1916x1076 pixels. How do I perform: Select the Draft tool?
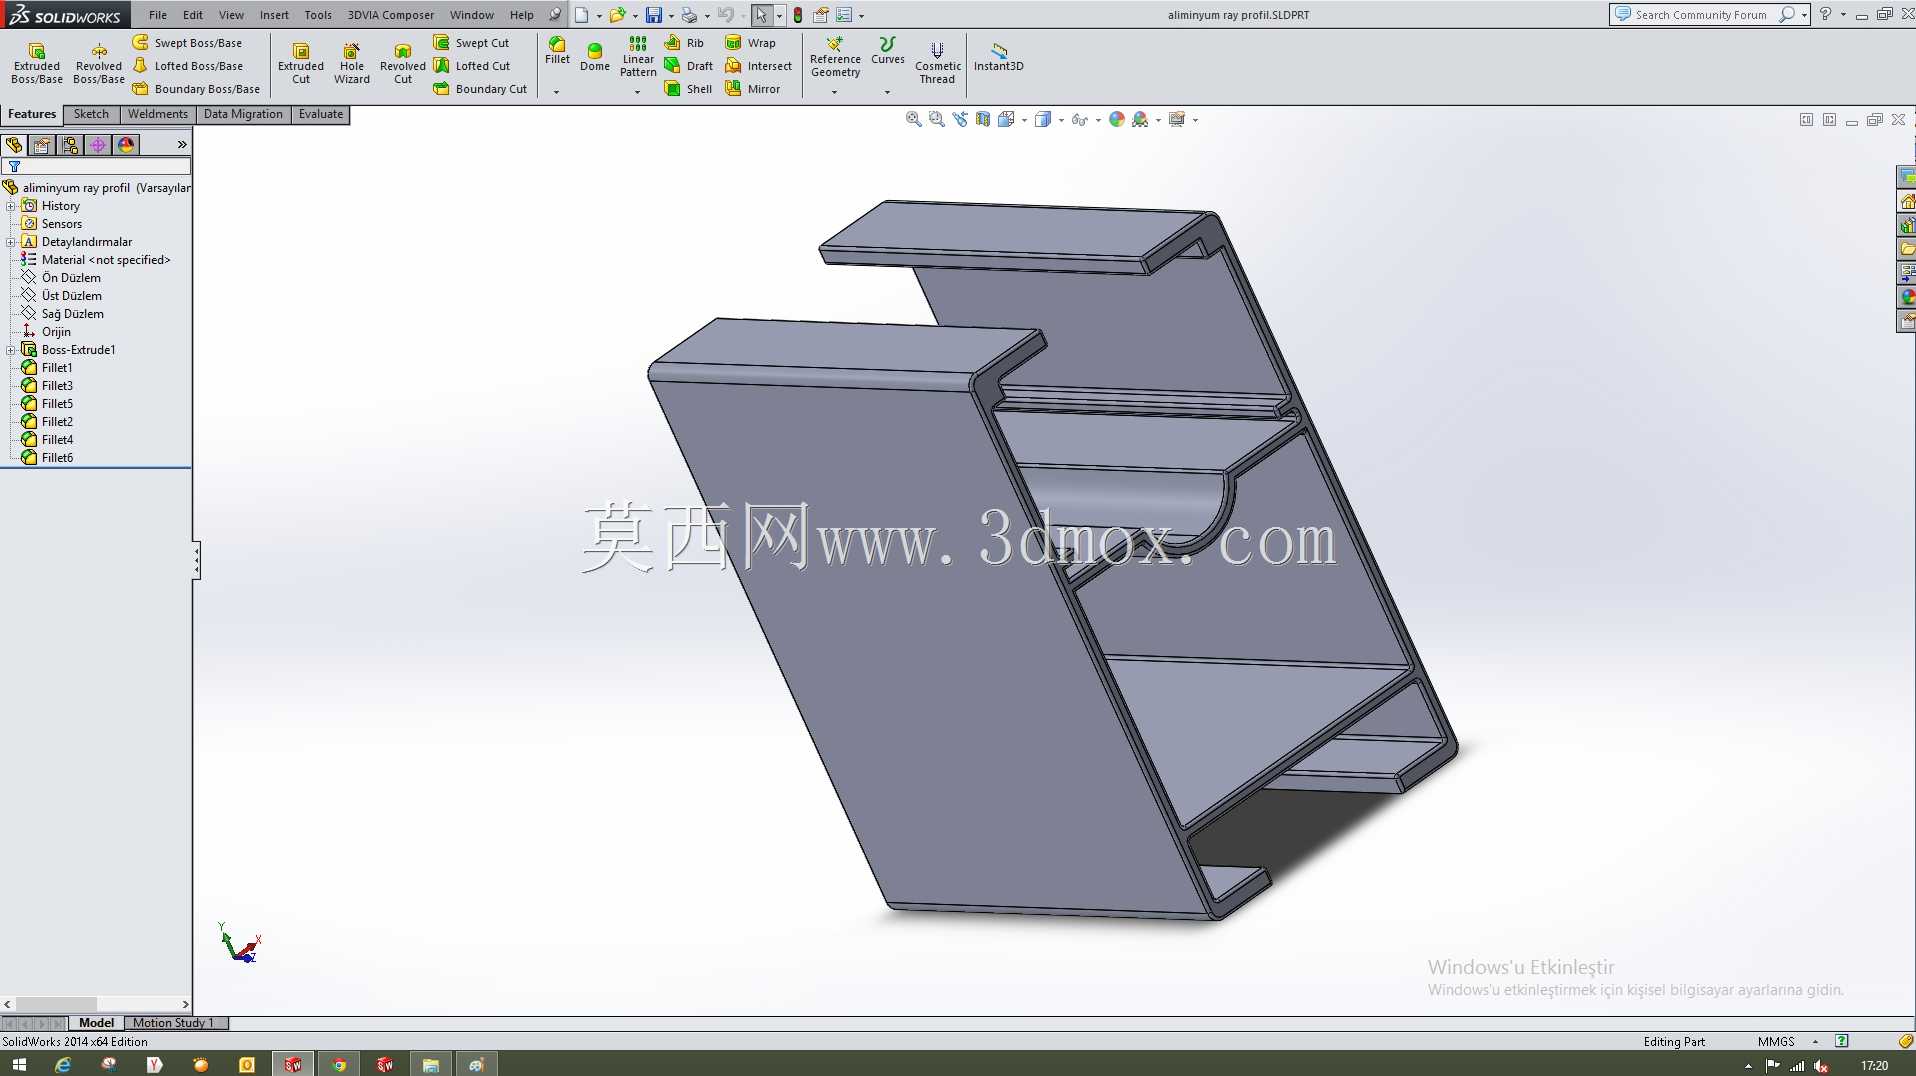tap(689, 66)
